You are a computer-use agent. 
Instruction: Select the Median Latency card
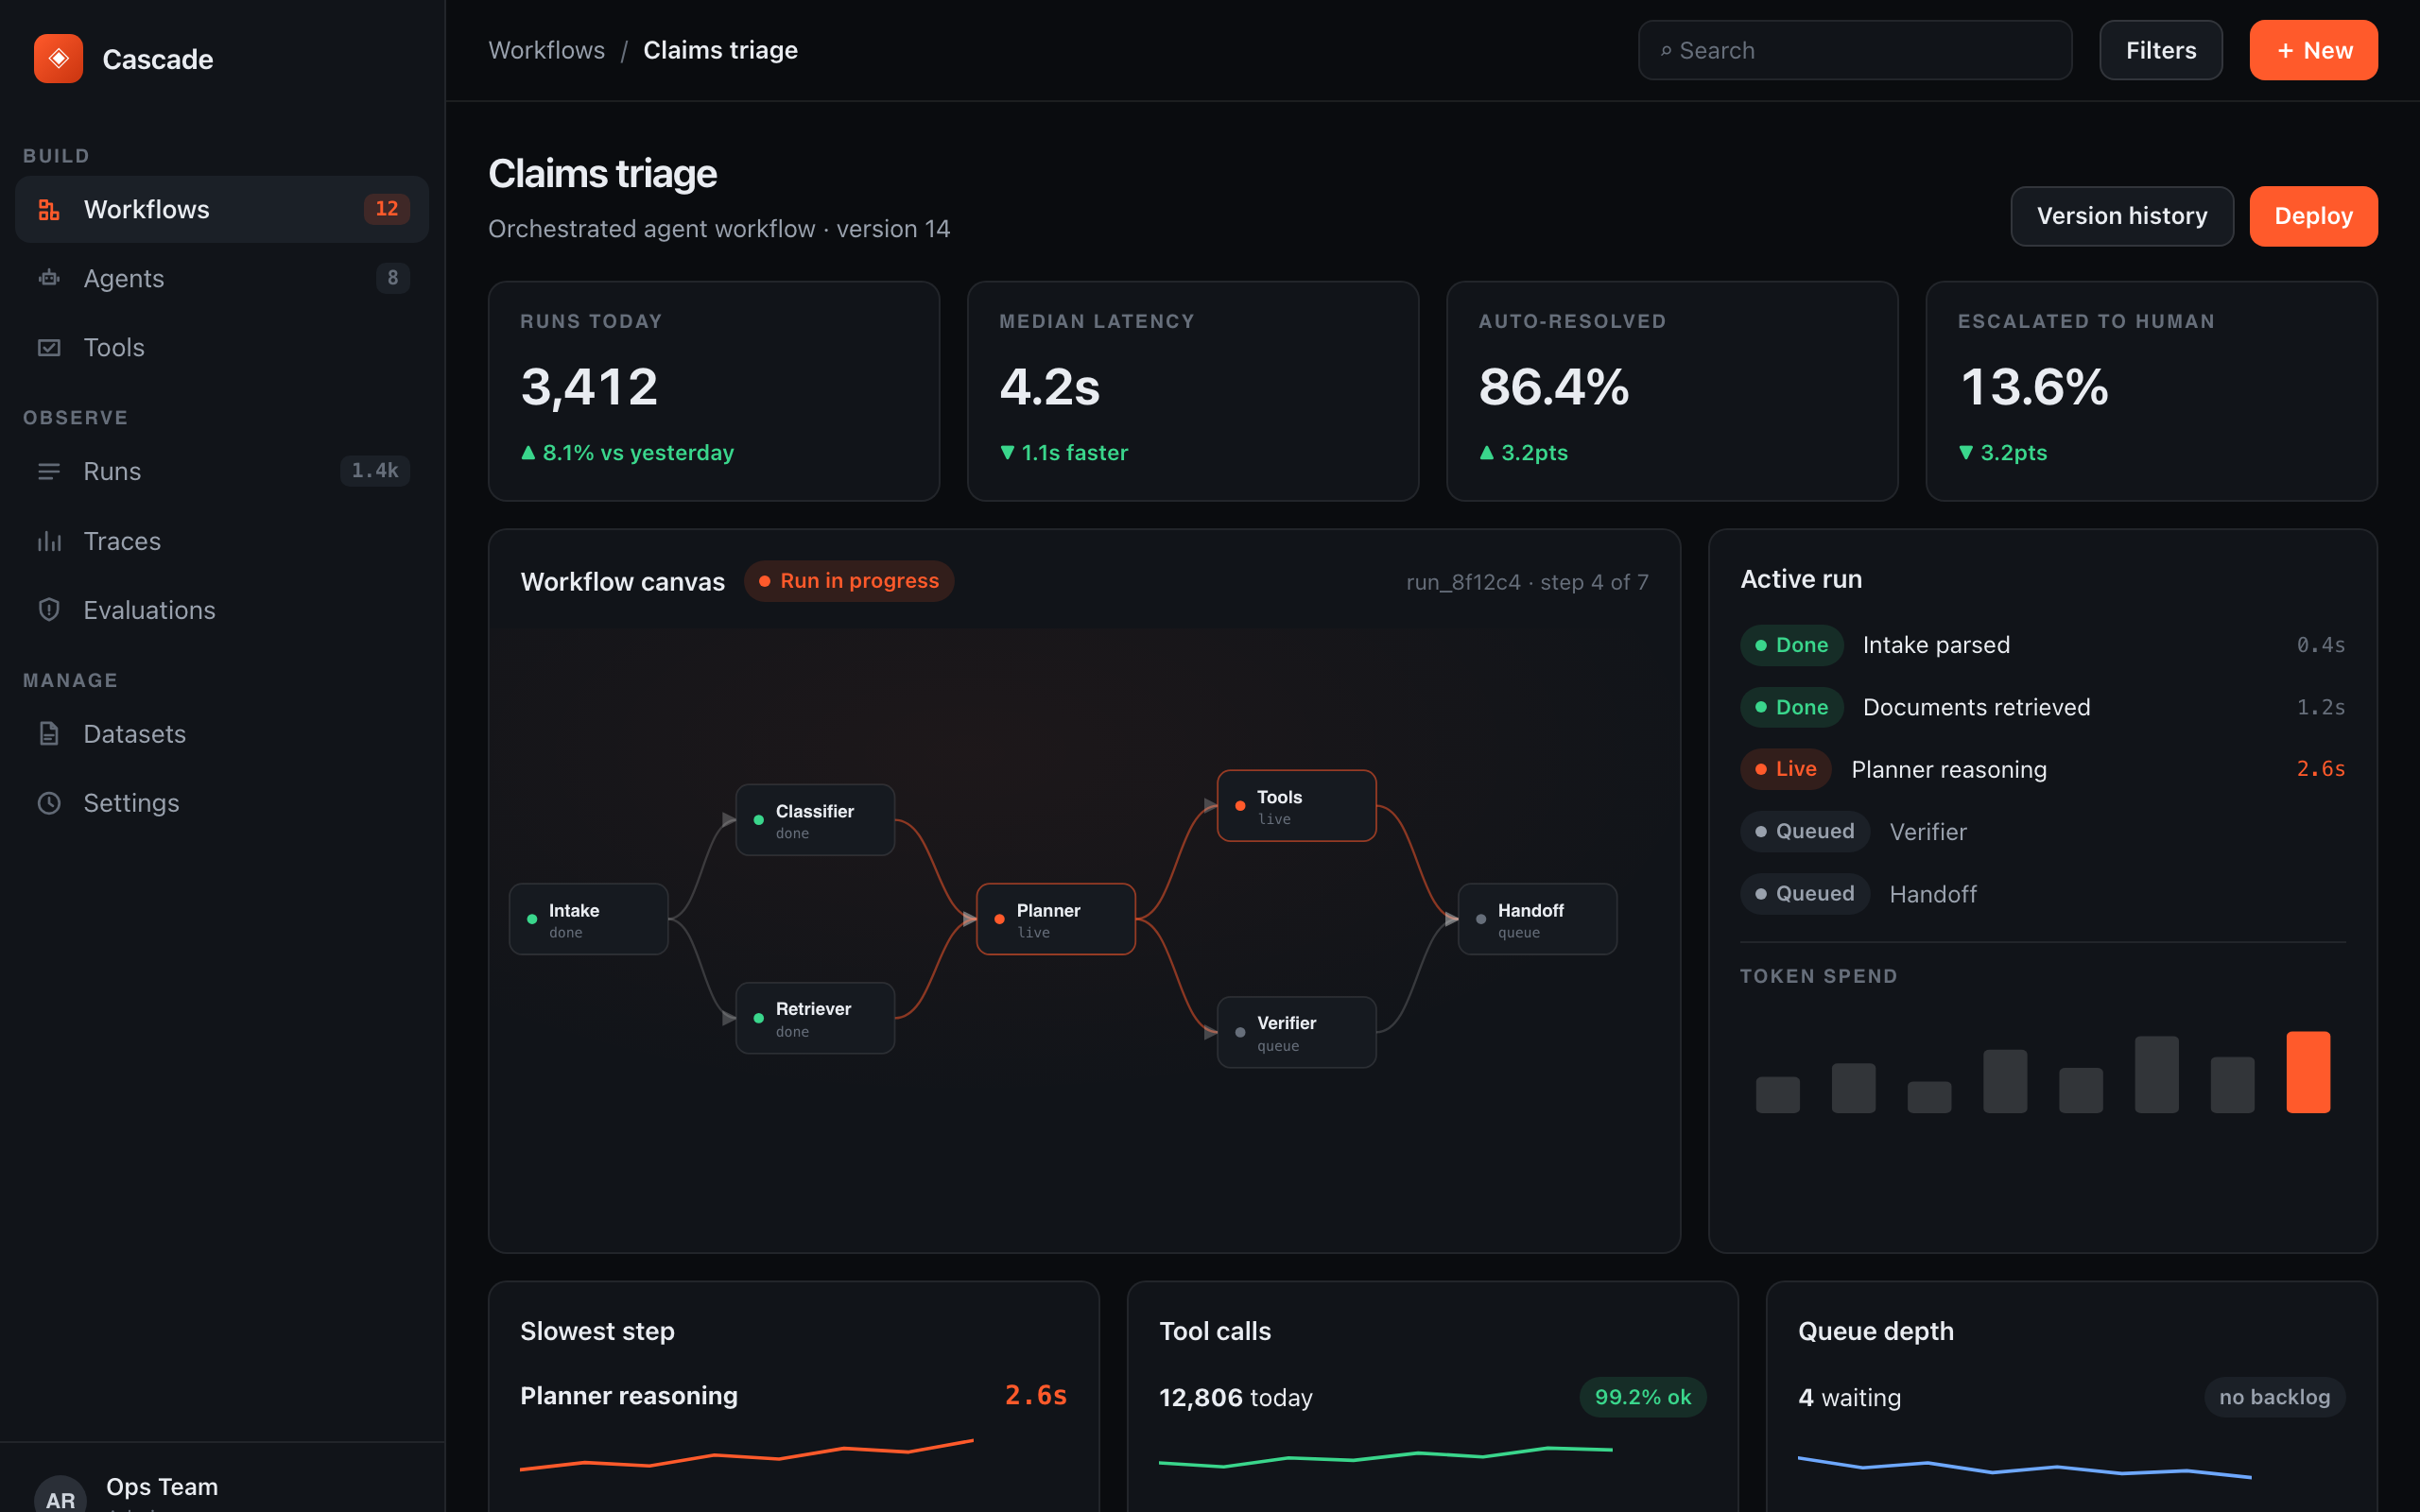click(x=1193, y=391)
